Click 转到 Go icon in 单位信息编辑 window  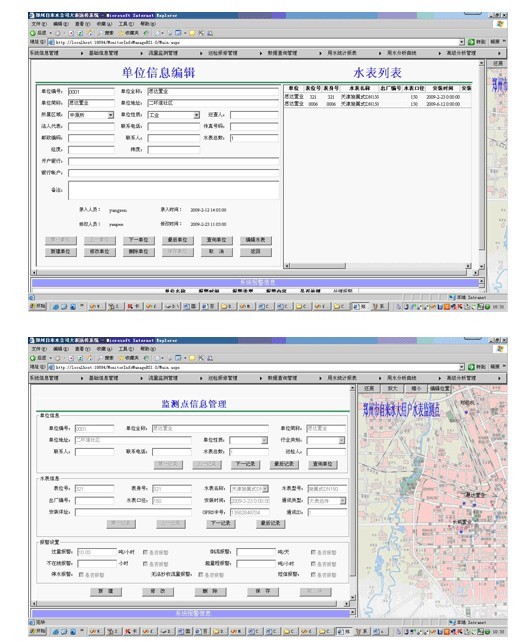[x=471, y=42]
